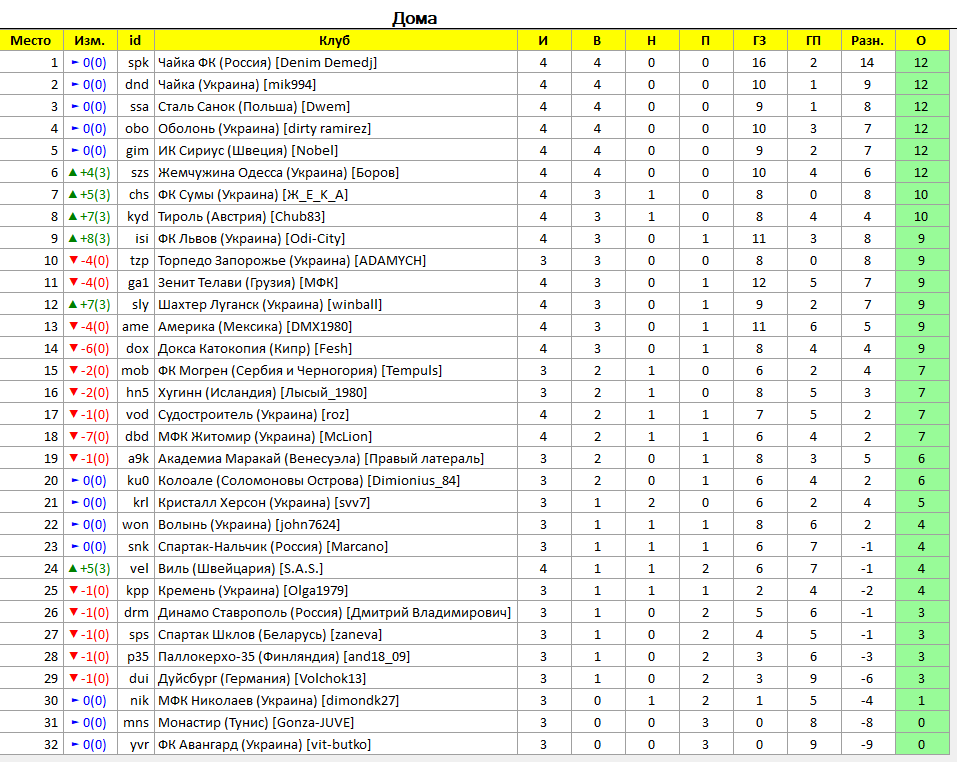
Task: Click the id cell 'obo'
Action: [137, 129]
